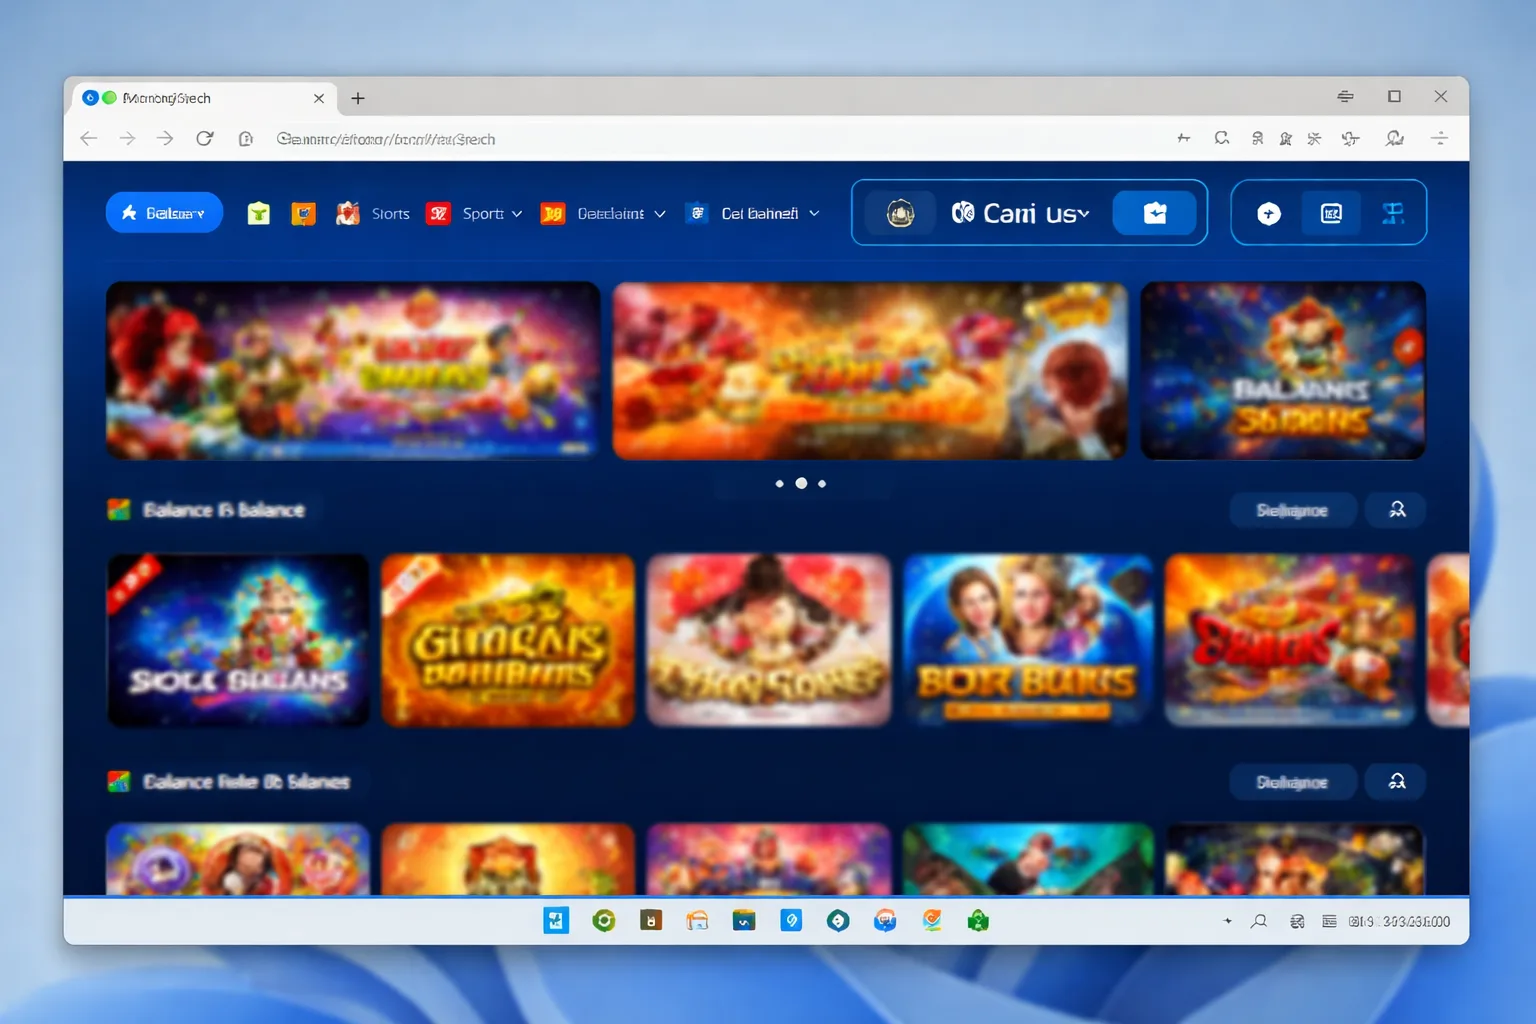This screenshot has height=1024, width=1536.
Task: Click the middle square icon in right header box
Action: point(1331,213)
